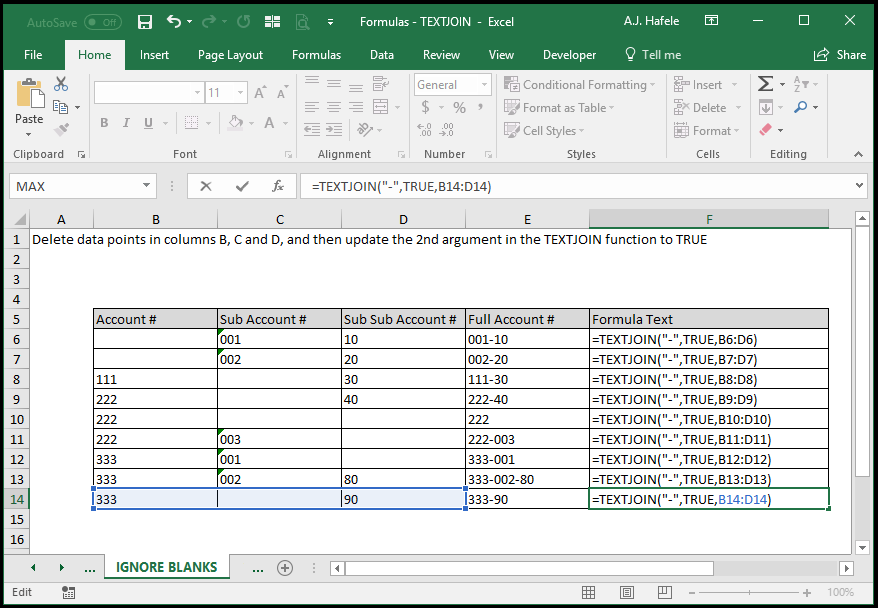Apply Percent Style format
Viewport: 878px width, 608px height.
click(460, 107)
